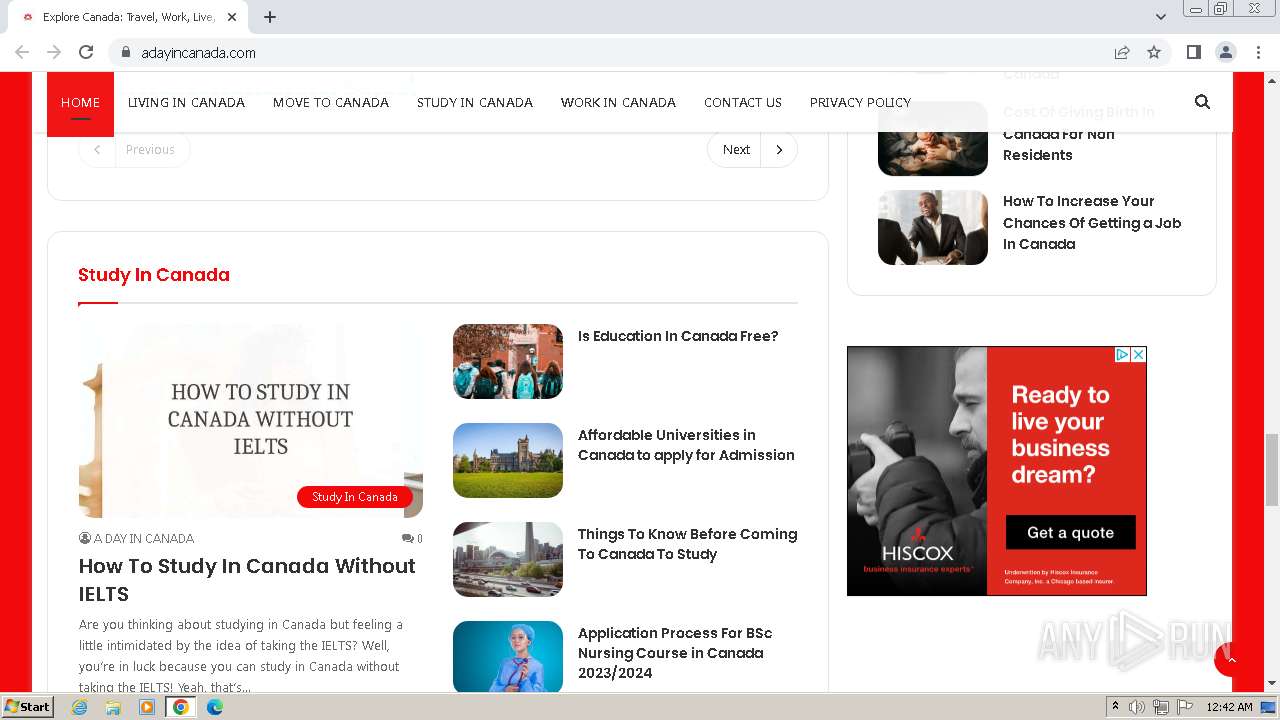Open LIVING IN CANADA menu

(186, 102)
